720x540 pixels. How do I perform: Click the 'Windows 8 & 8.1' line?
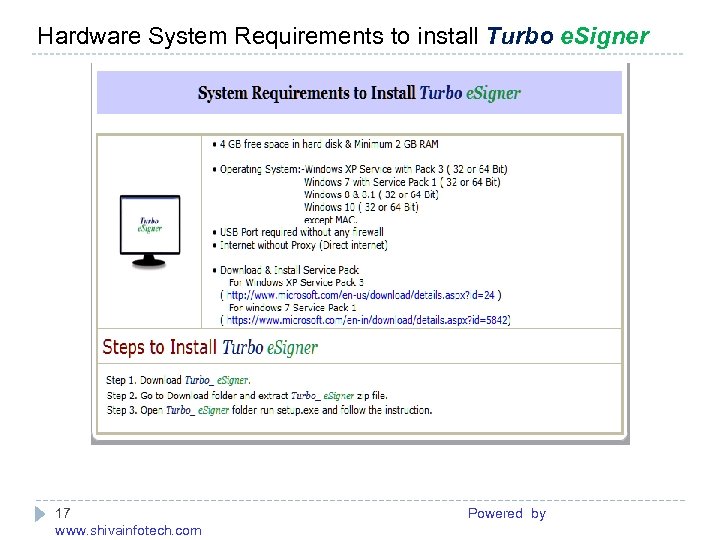click(371, 195)
